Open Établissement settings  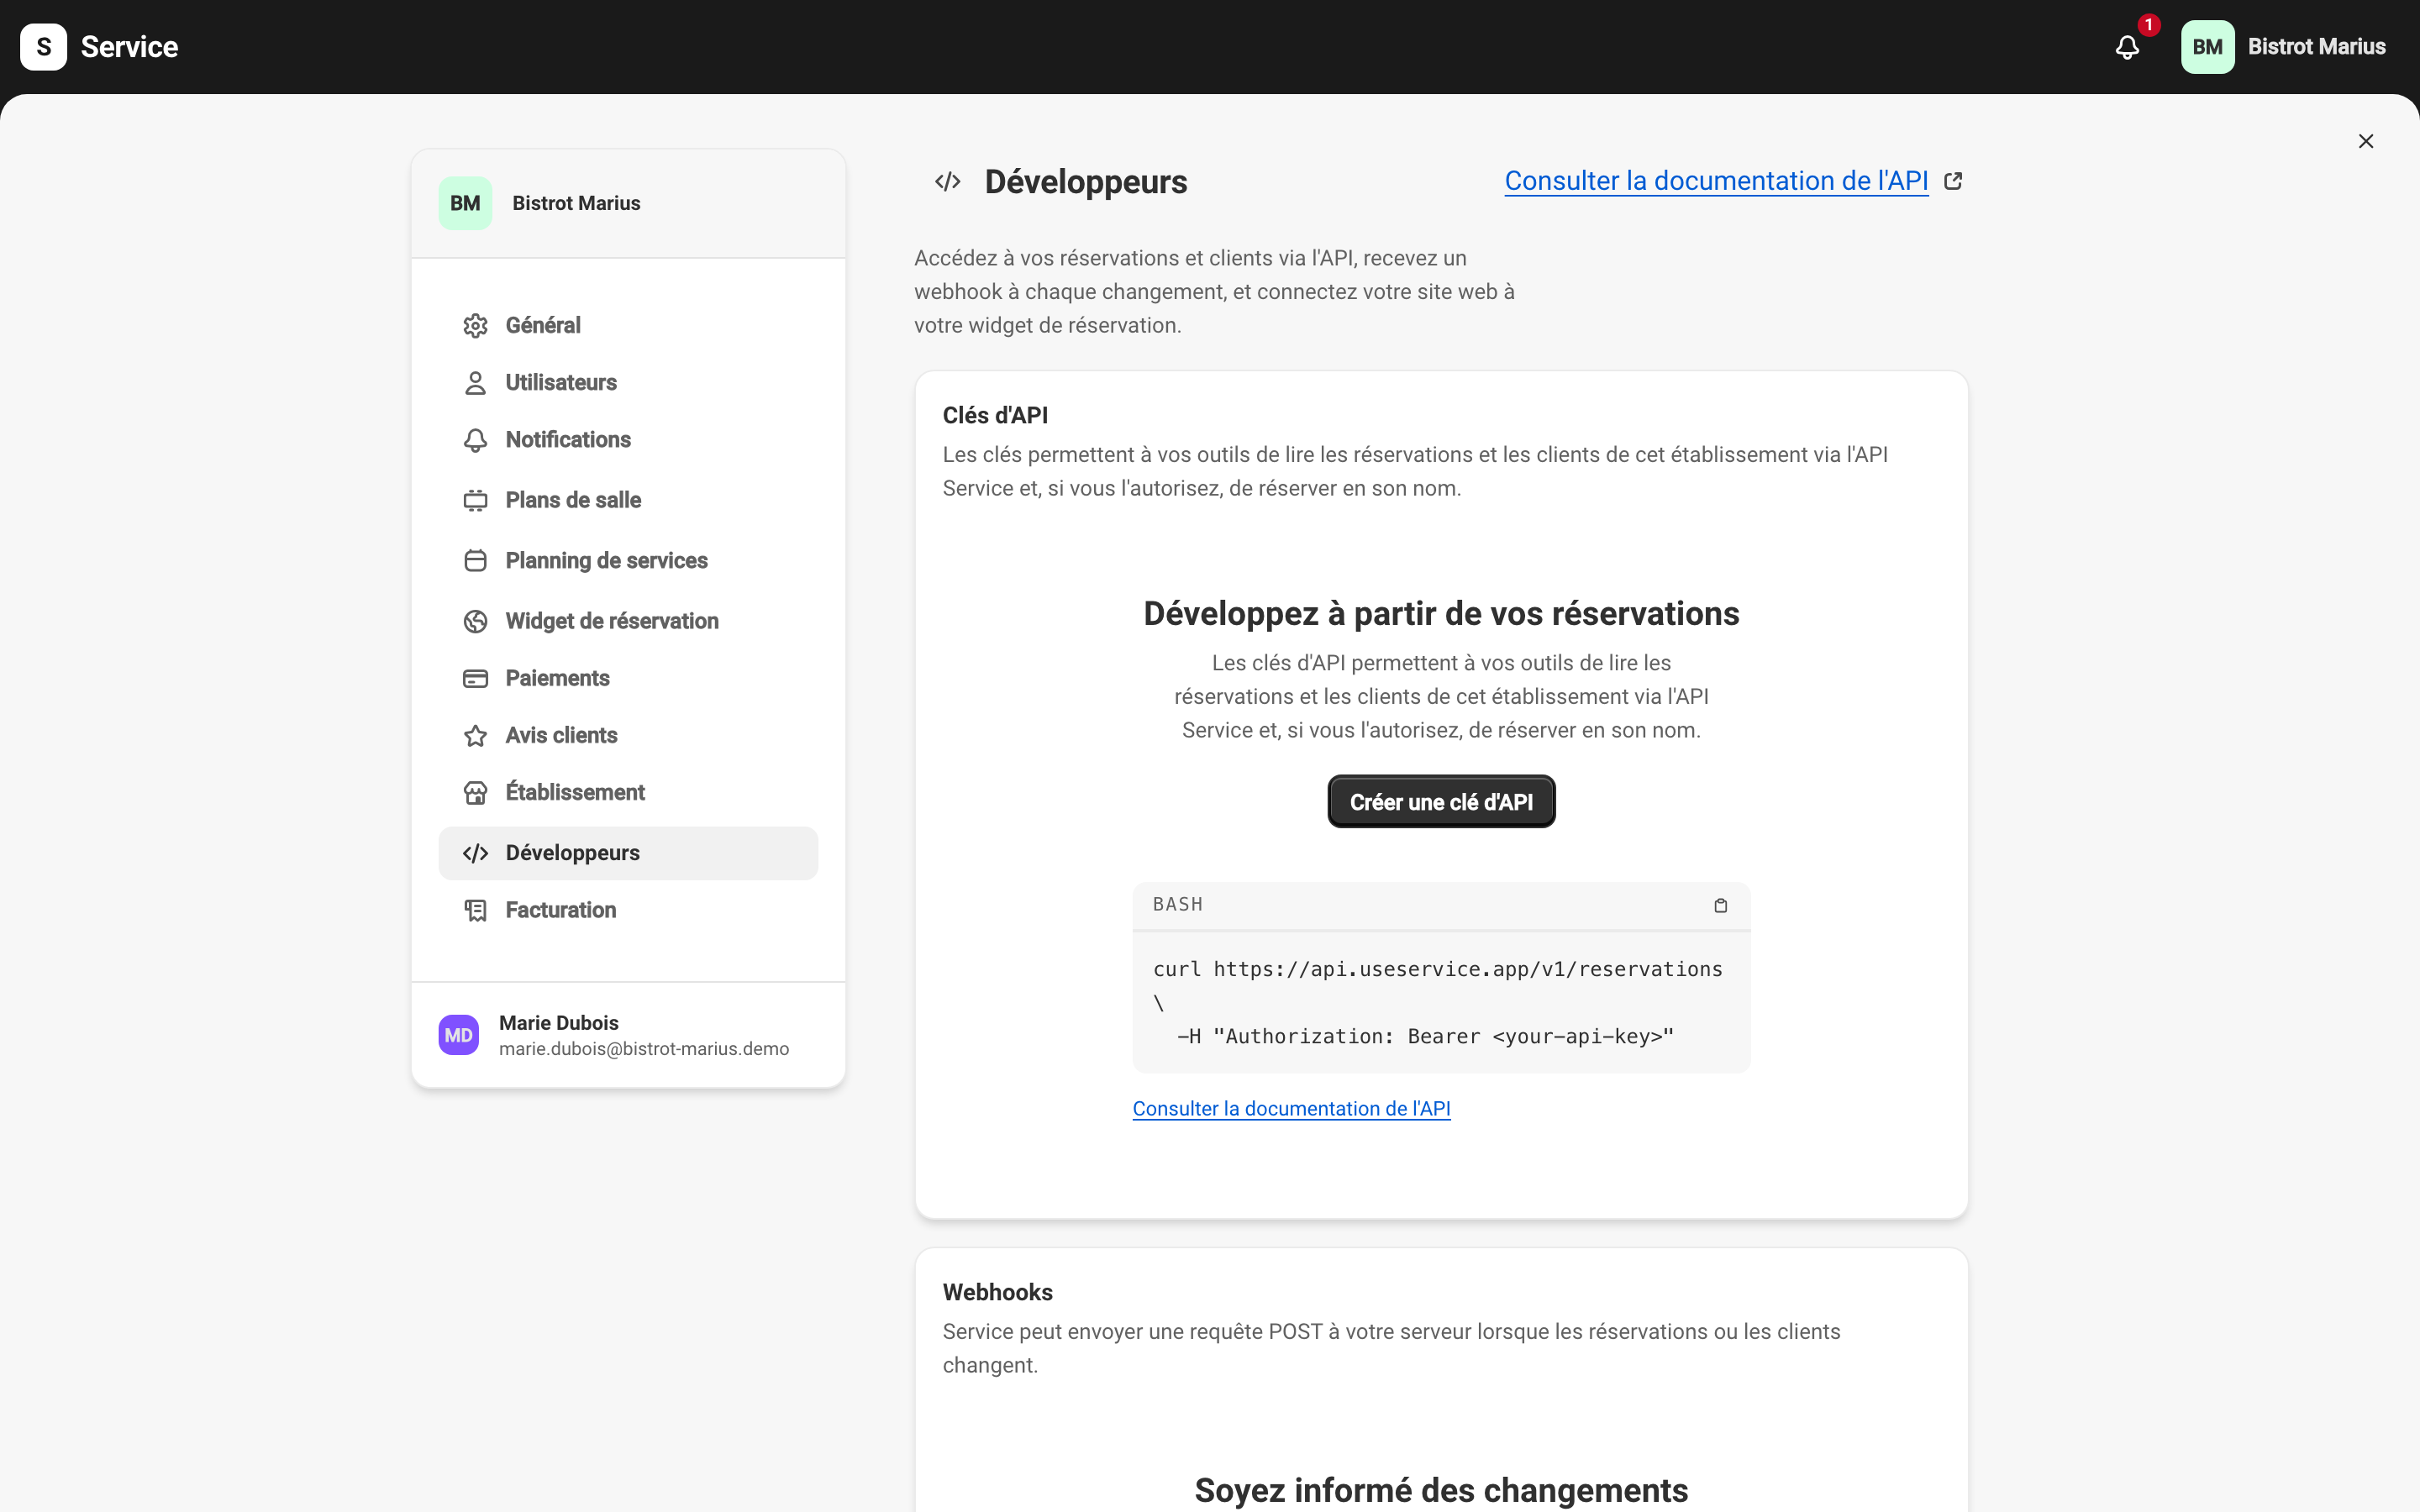(628, 793)
